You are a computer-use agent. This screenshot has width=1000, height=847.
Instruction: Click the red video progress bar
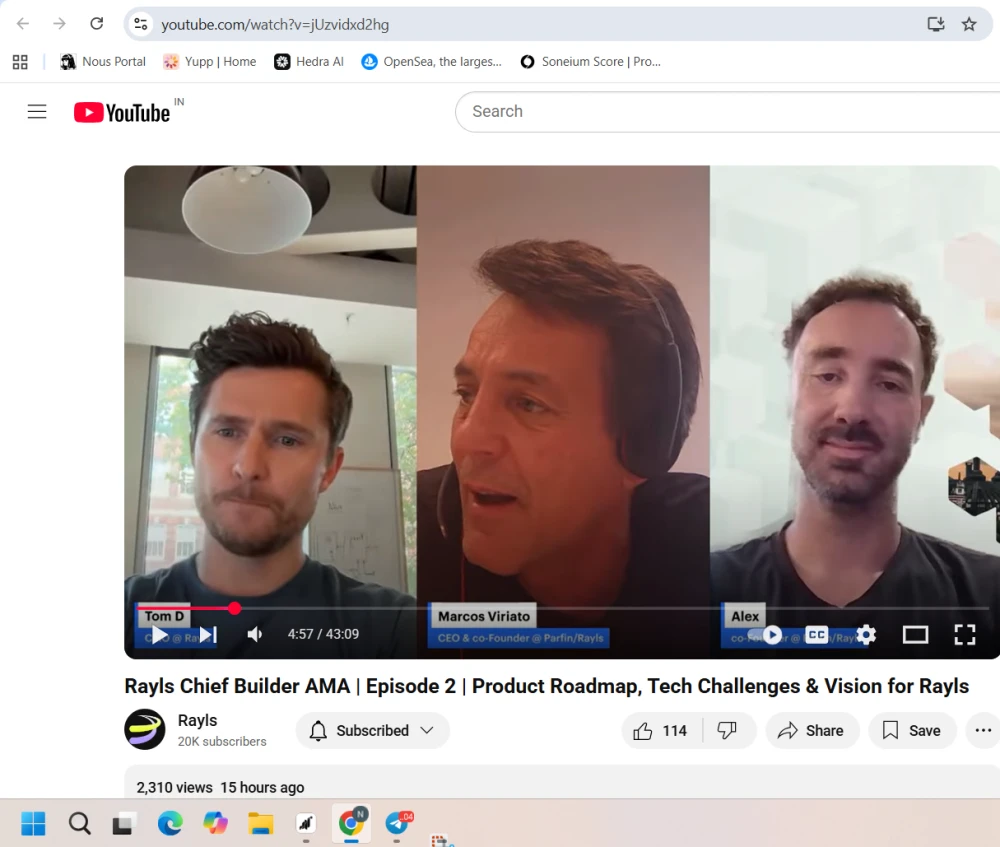pos(185,608)
